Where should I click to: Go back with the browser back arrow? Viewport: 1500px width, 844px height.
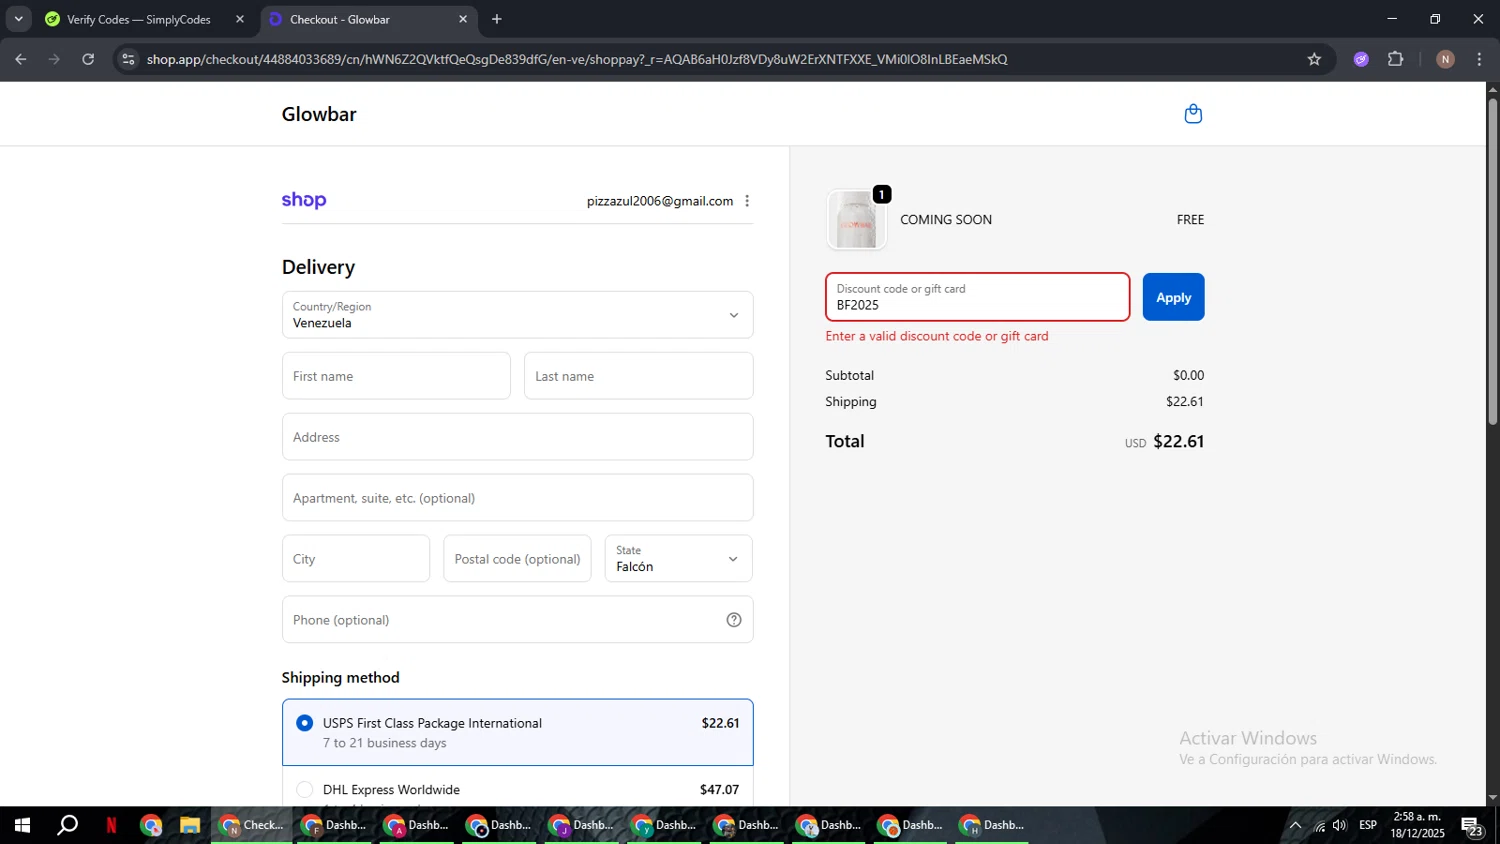tap(21, 59)
